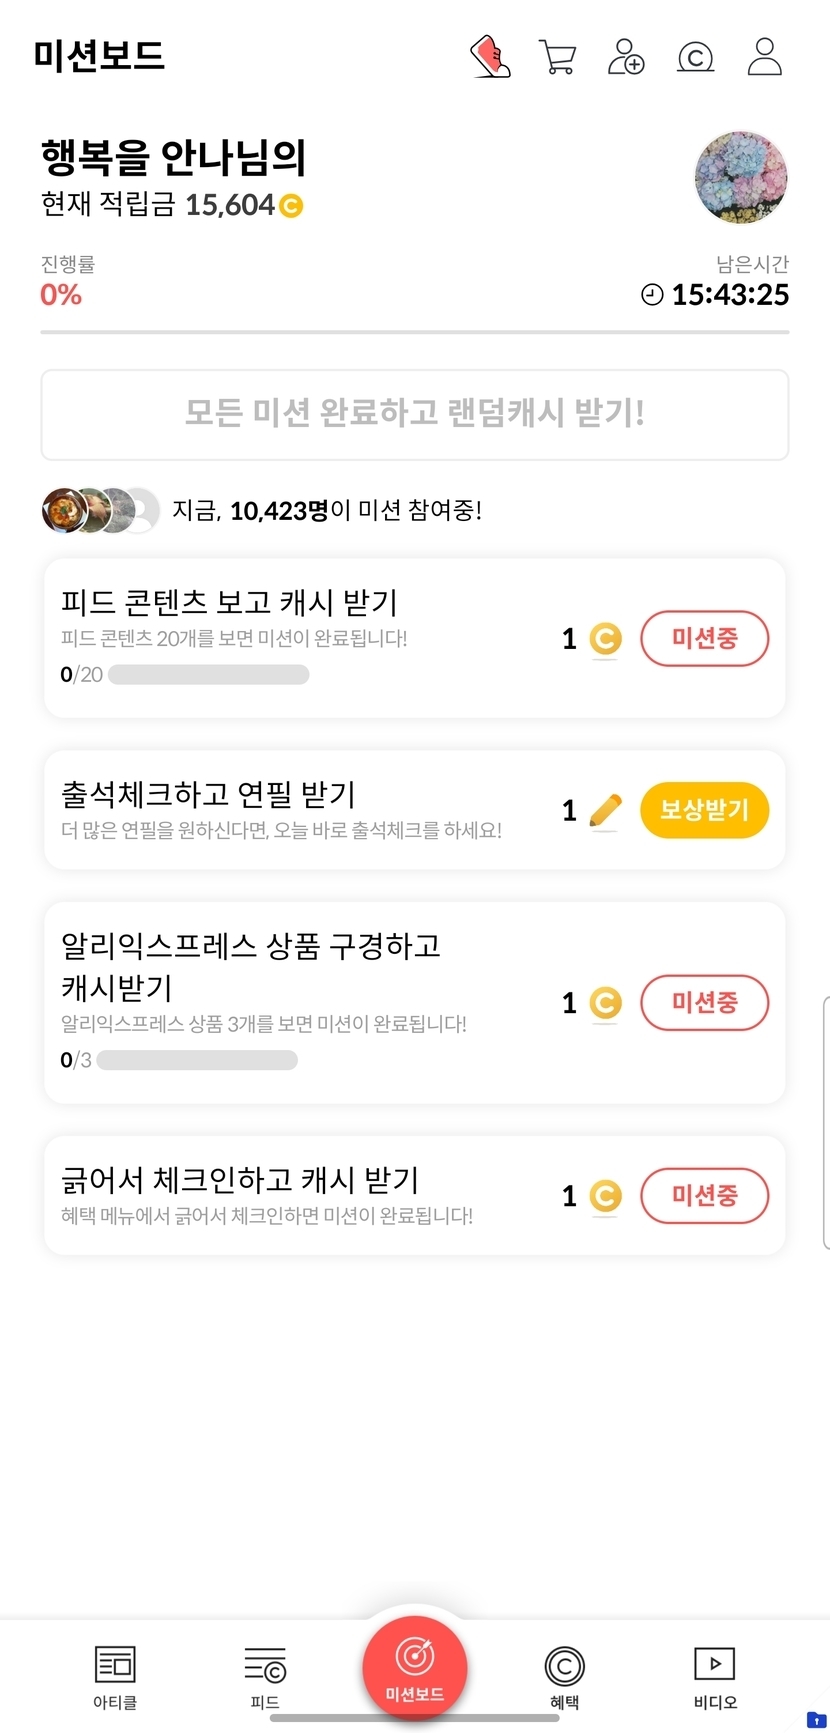Tap the red card icon in header

(x=490, y=57)
